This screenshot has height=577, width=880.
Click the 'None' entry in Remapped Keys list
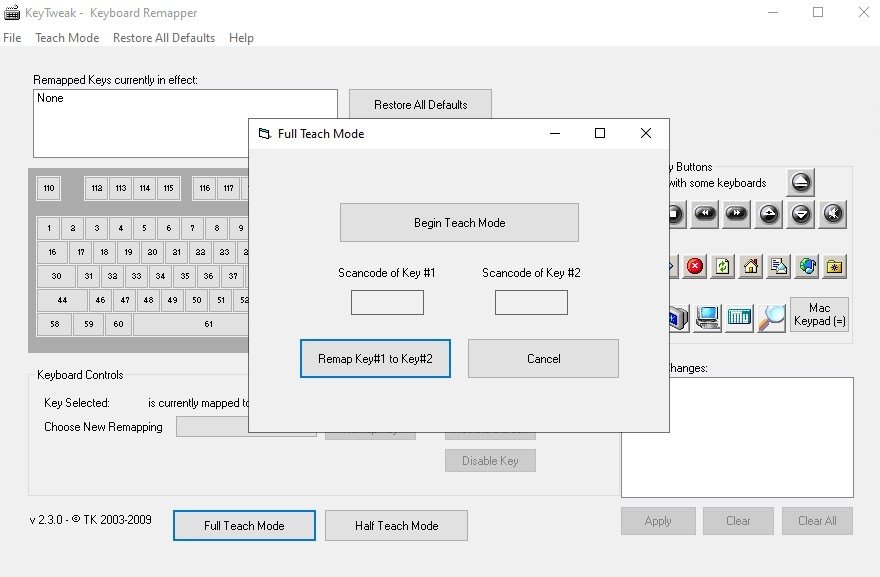click(x=50, y=98)
